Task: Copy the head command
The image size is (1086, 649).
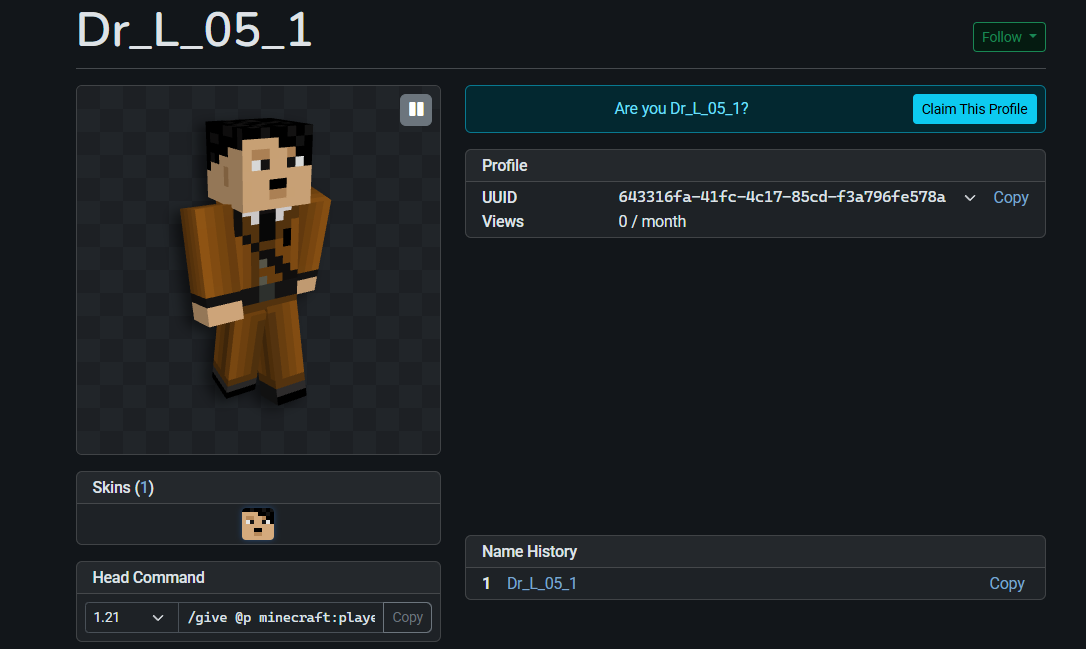Action: click(x=407, y=617)
